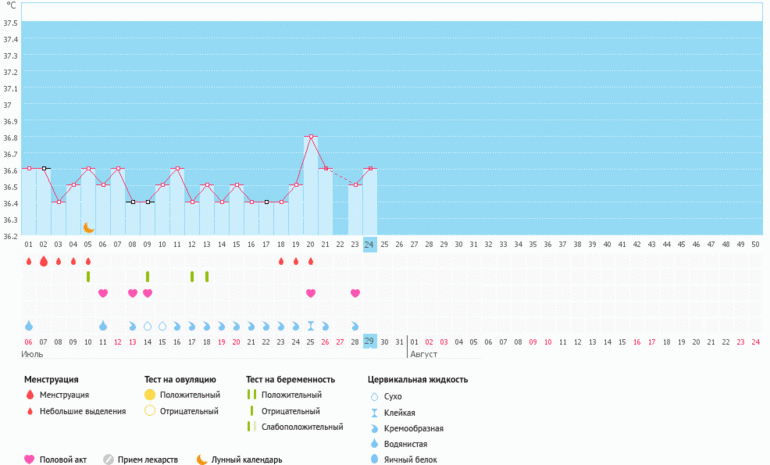
Task: Select the highlighted cycle day 24
Action: click(x=370, y=244)
